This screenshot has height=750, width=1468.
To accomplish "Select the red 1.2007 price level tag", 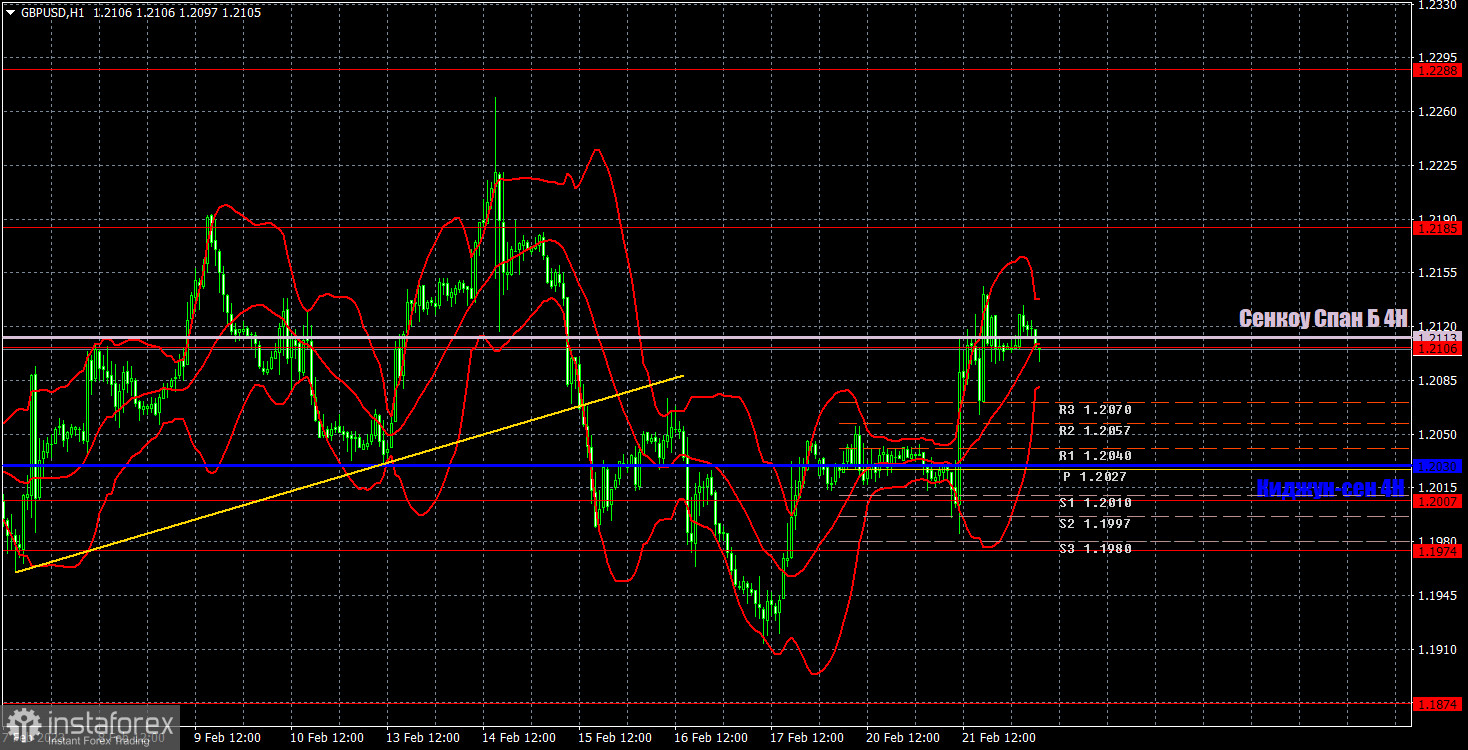I will [1439, 501].
